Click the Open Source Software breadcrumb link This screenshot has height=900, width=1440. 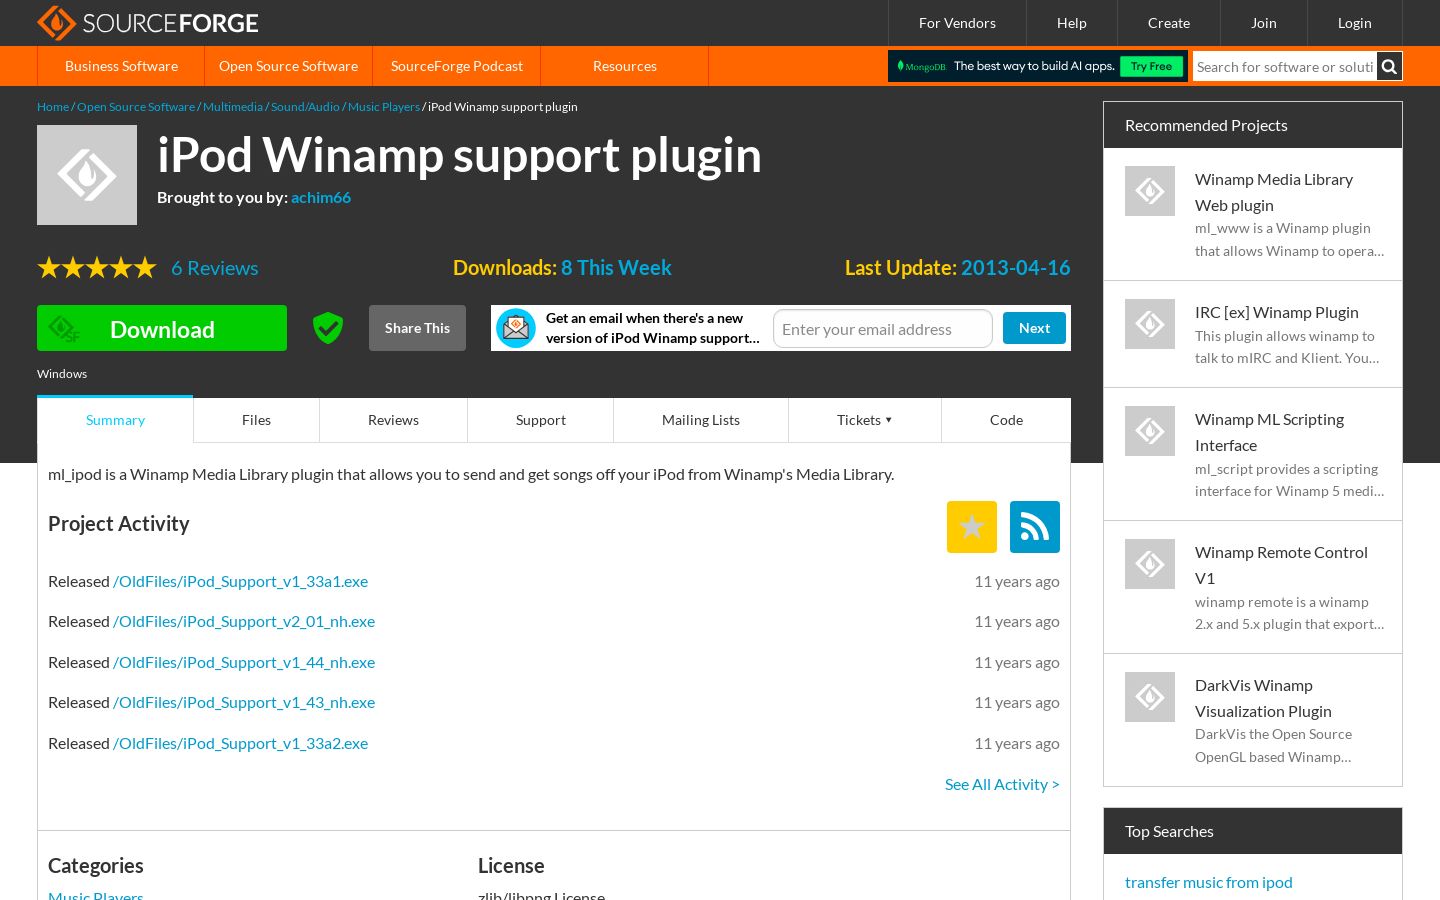[136, 107]
